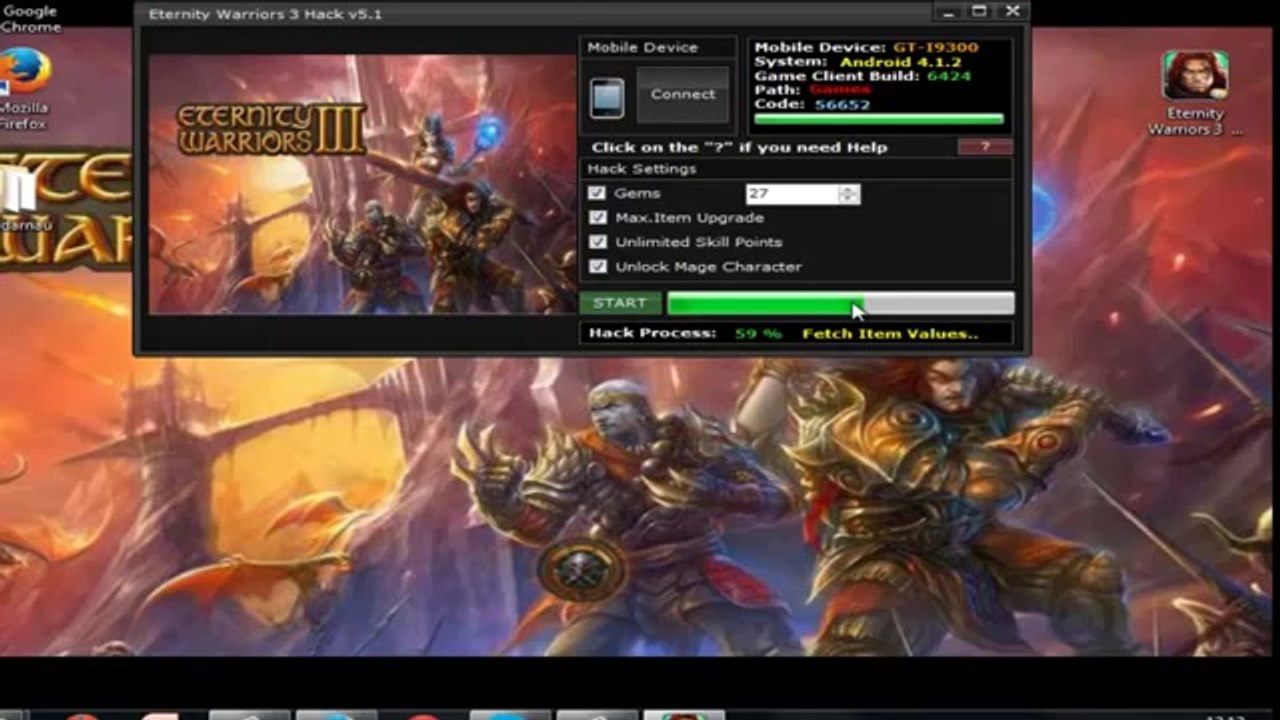Open the Google Chrome desktop shortcut
Image resolution: width=1280 pixels, height=720 pixels.
pyautogui.click(x=29, y=18)
